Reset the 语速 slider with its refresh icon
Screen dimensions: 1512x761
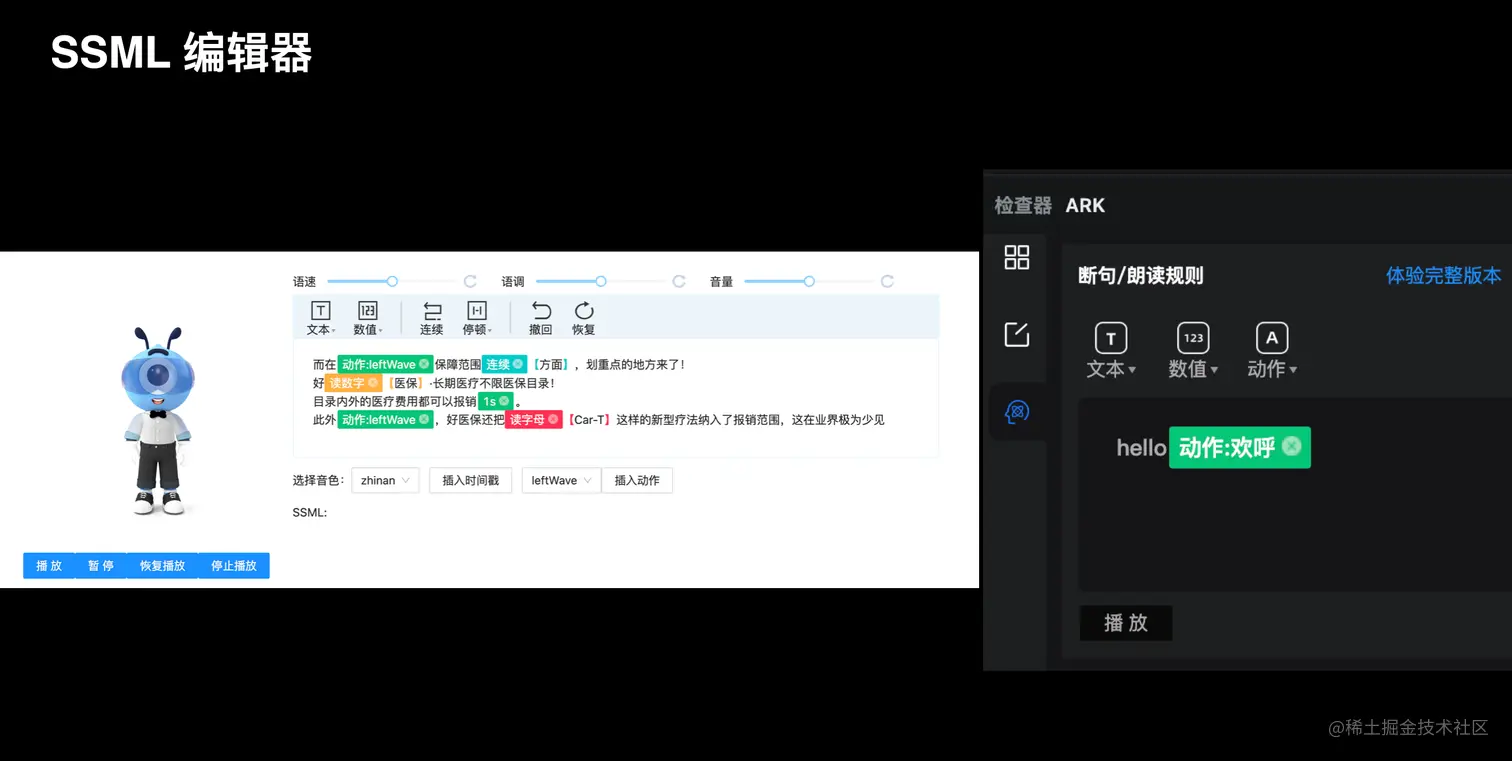[470, 282]
